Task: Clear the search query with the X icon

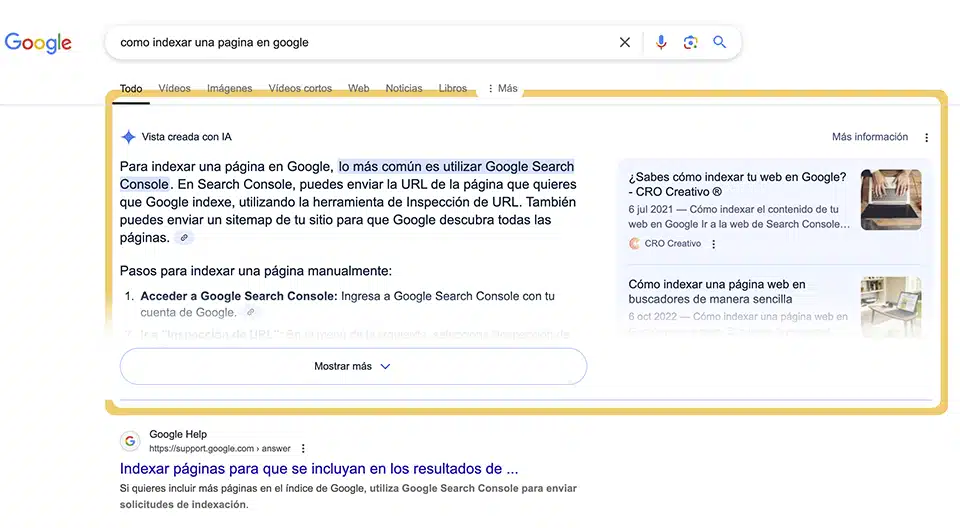Action: (624, 42)
